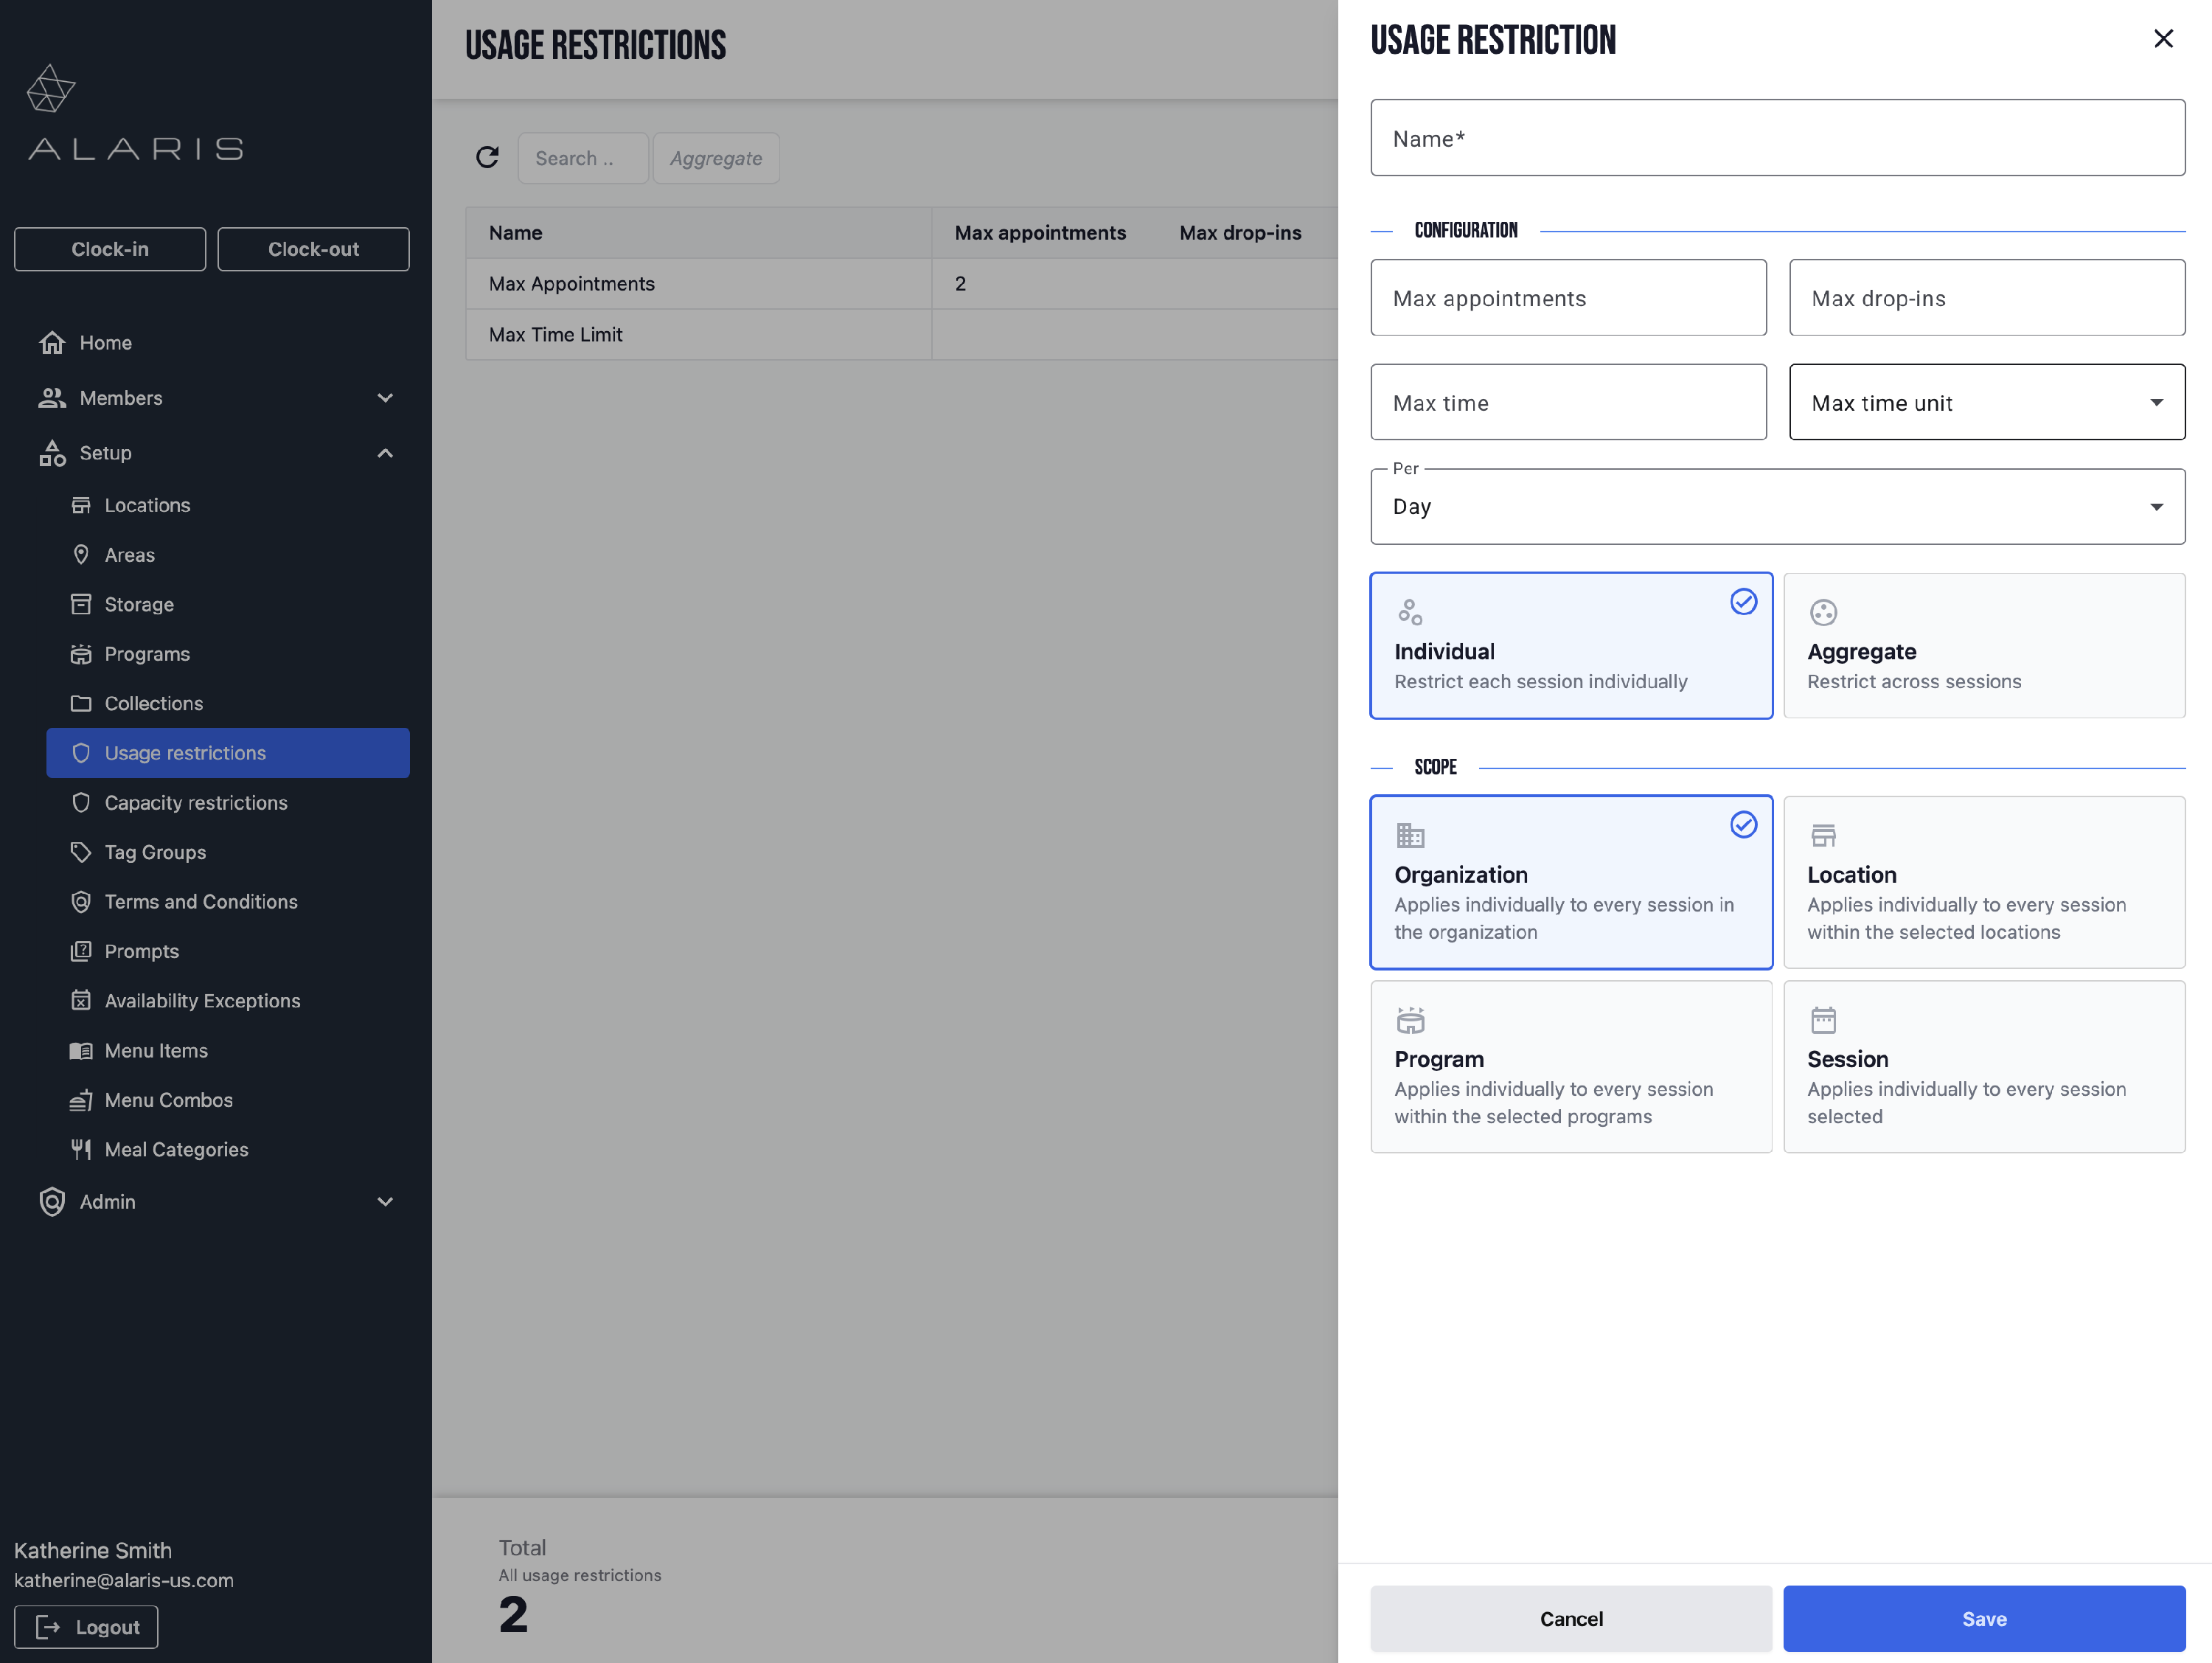Click the Availability Exceptions calendar icon

tap(81, 1001)
